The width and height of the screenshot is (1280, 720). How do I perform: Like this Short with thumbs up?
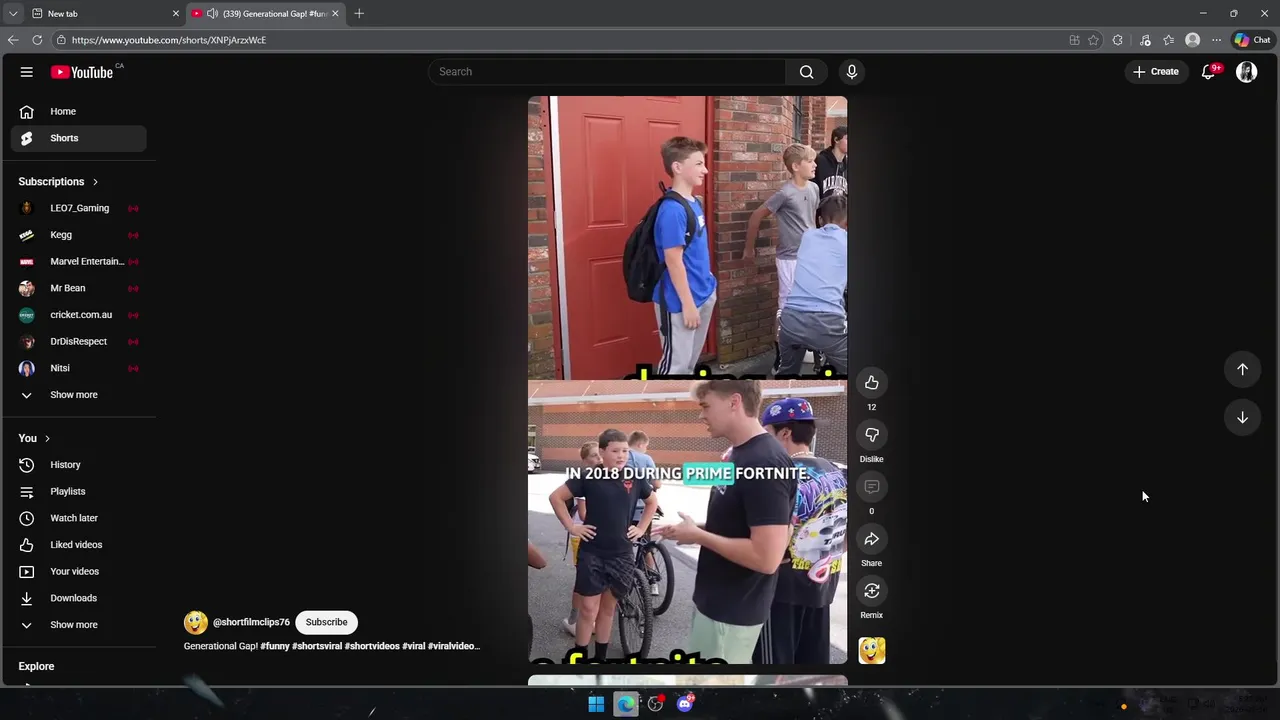click(x=872, y=383)
